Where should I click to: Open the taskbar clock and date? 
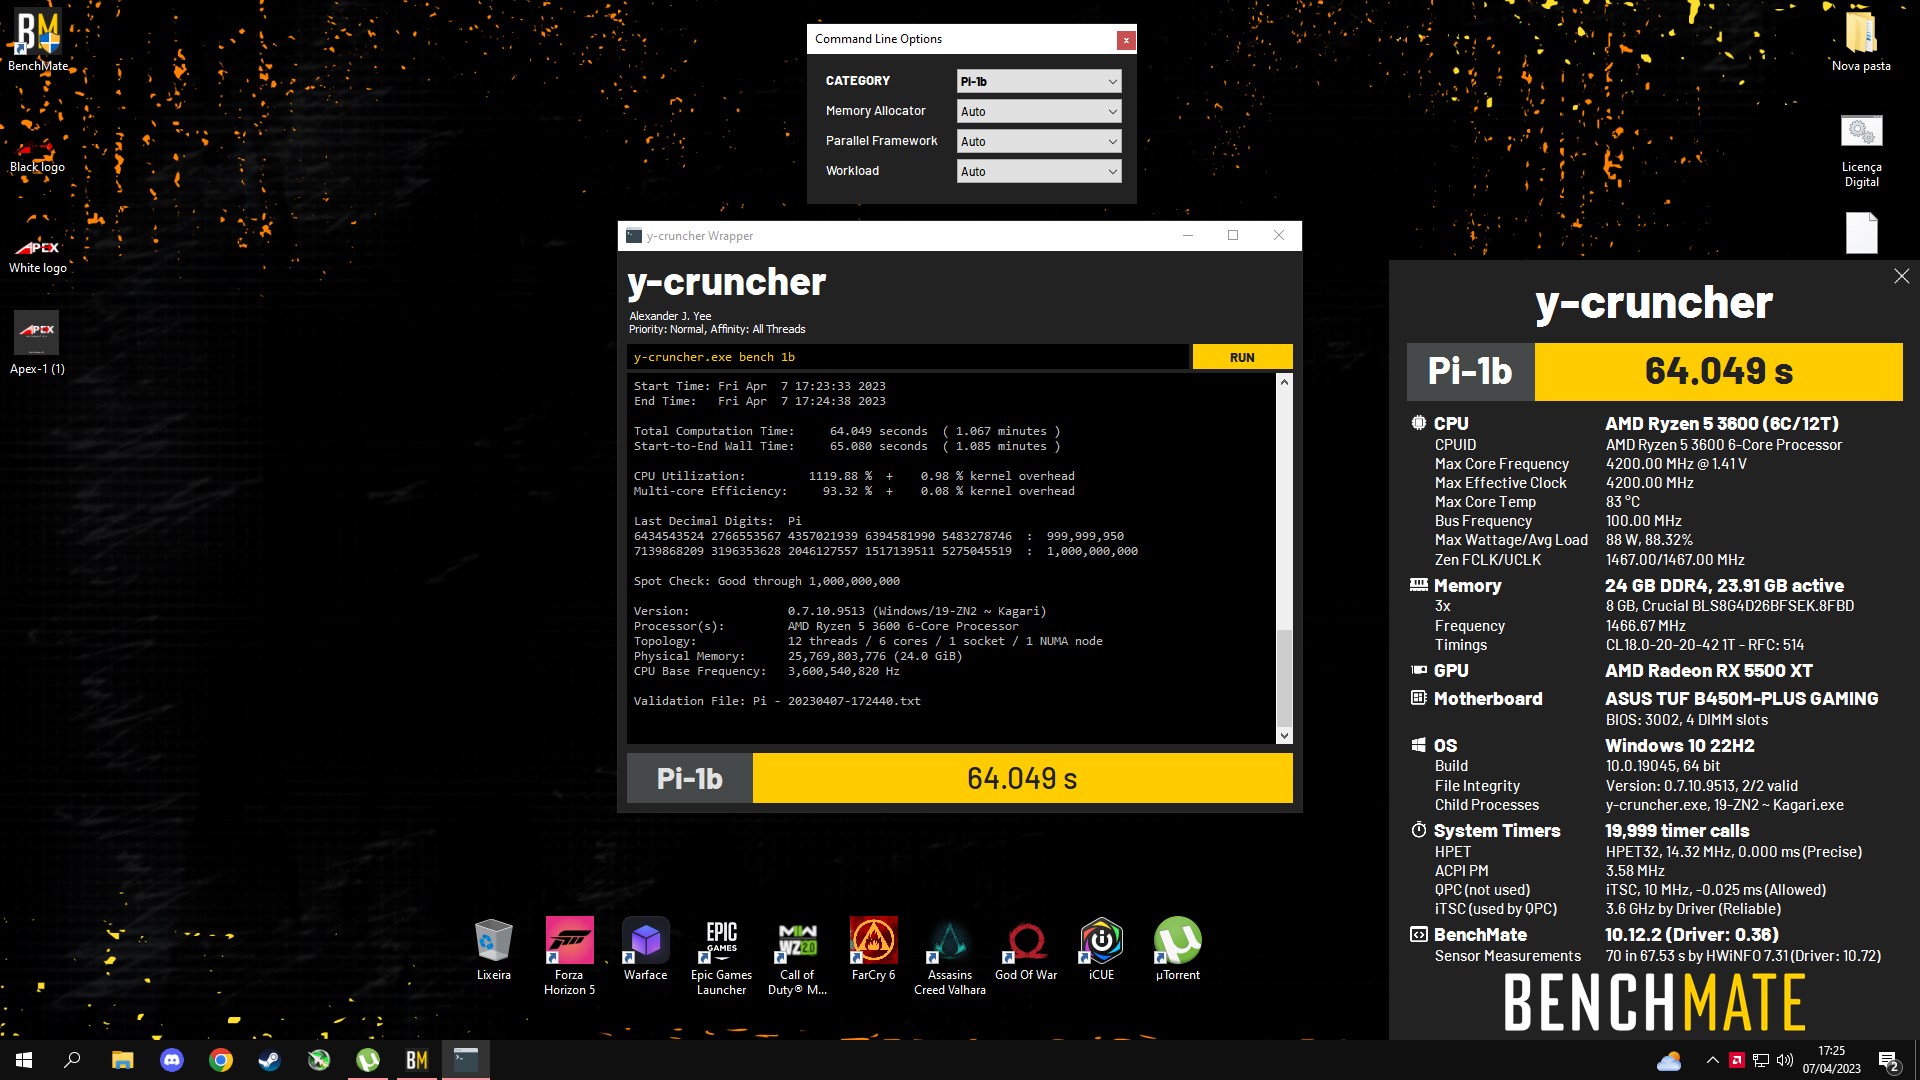point(1831,1060)
